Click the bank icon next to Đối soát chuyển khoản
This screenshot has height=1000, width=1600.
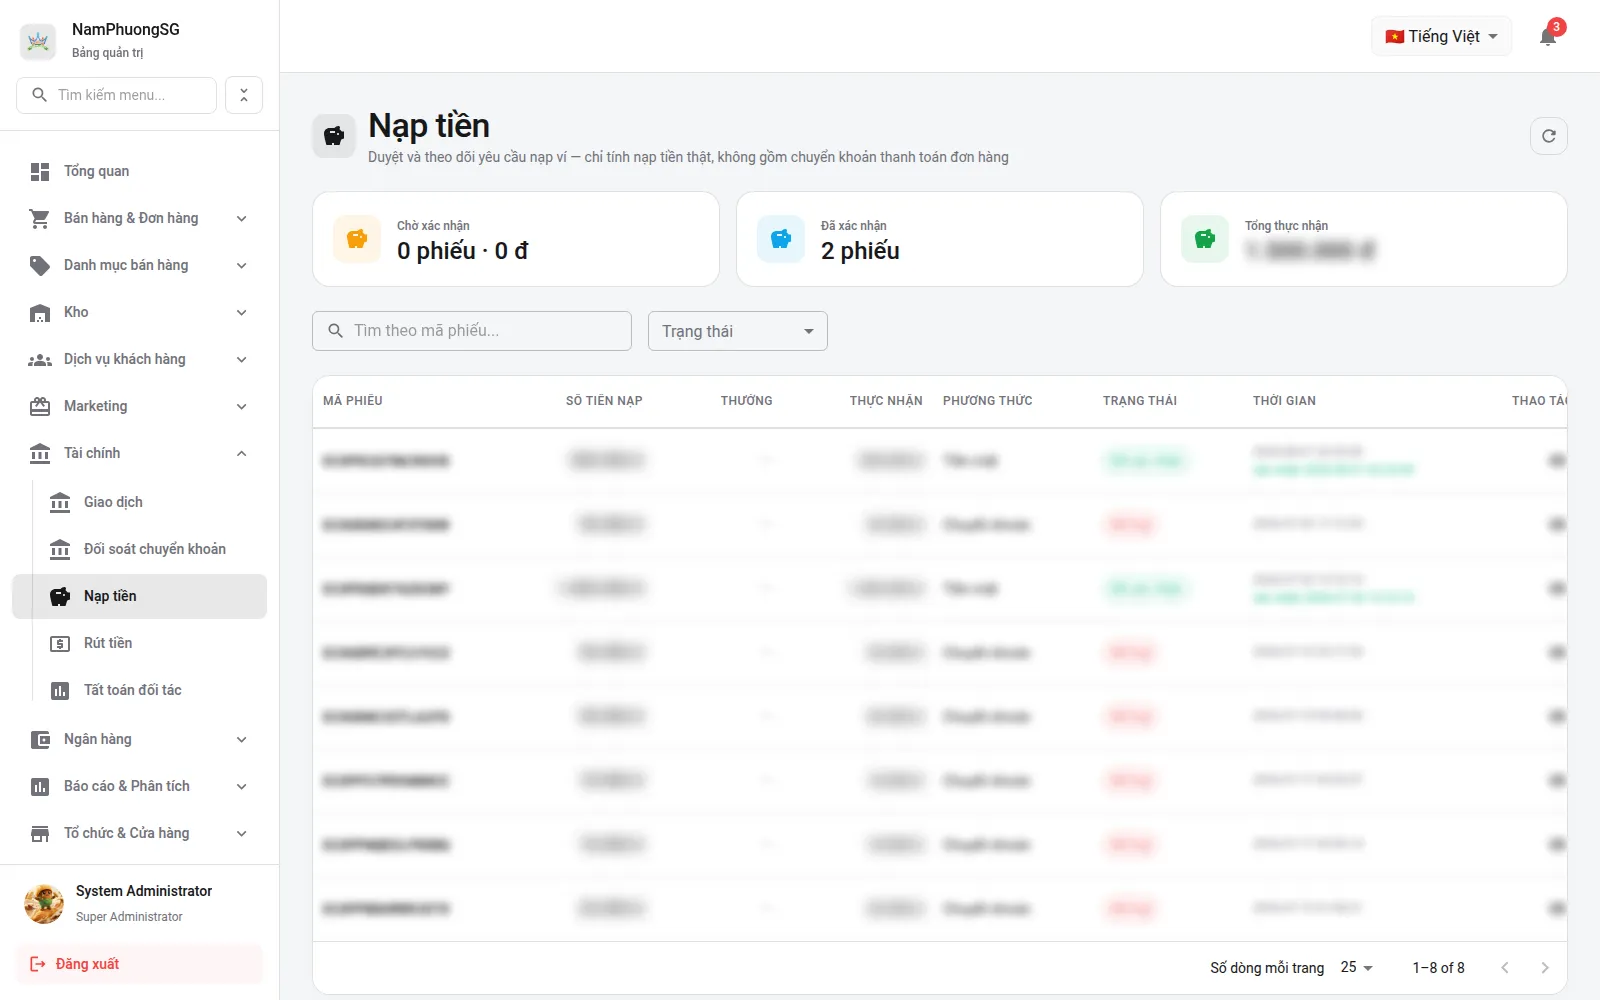point(60,549)
